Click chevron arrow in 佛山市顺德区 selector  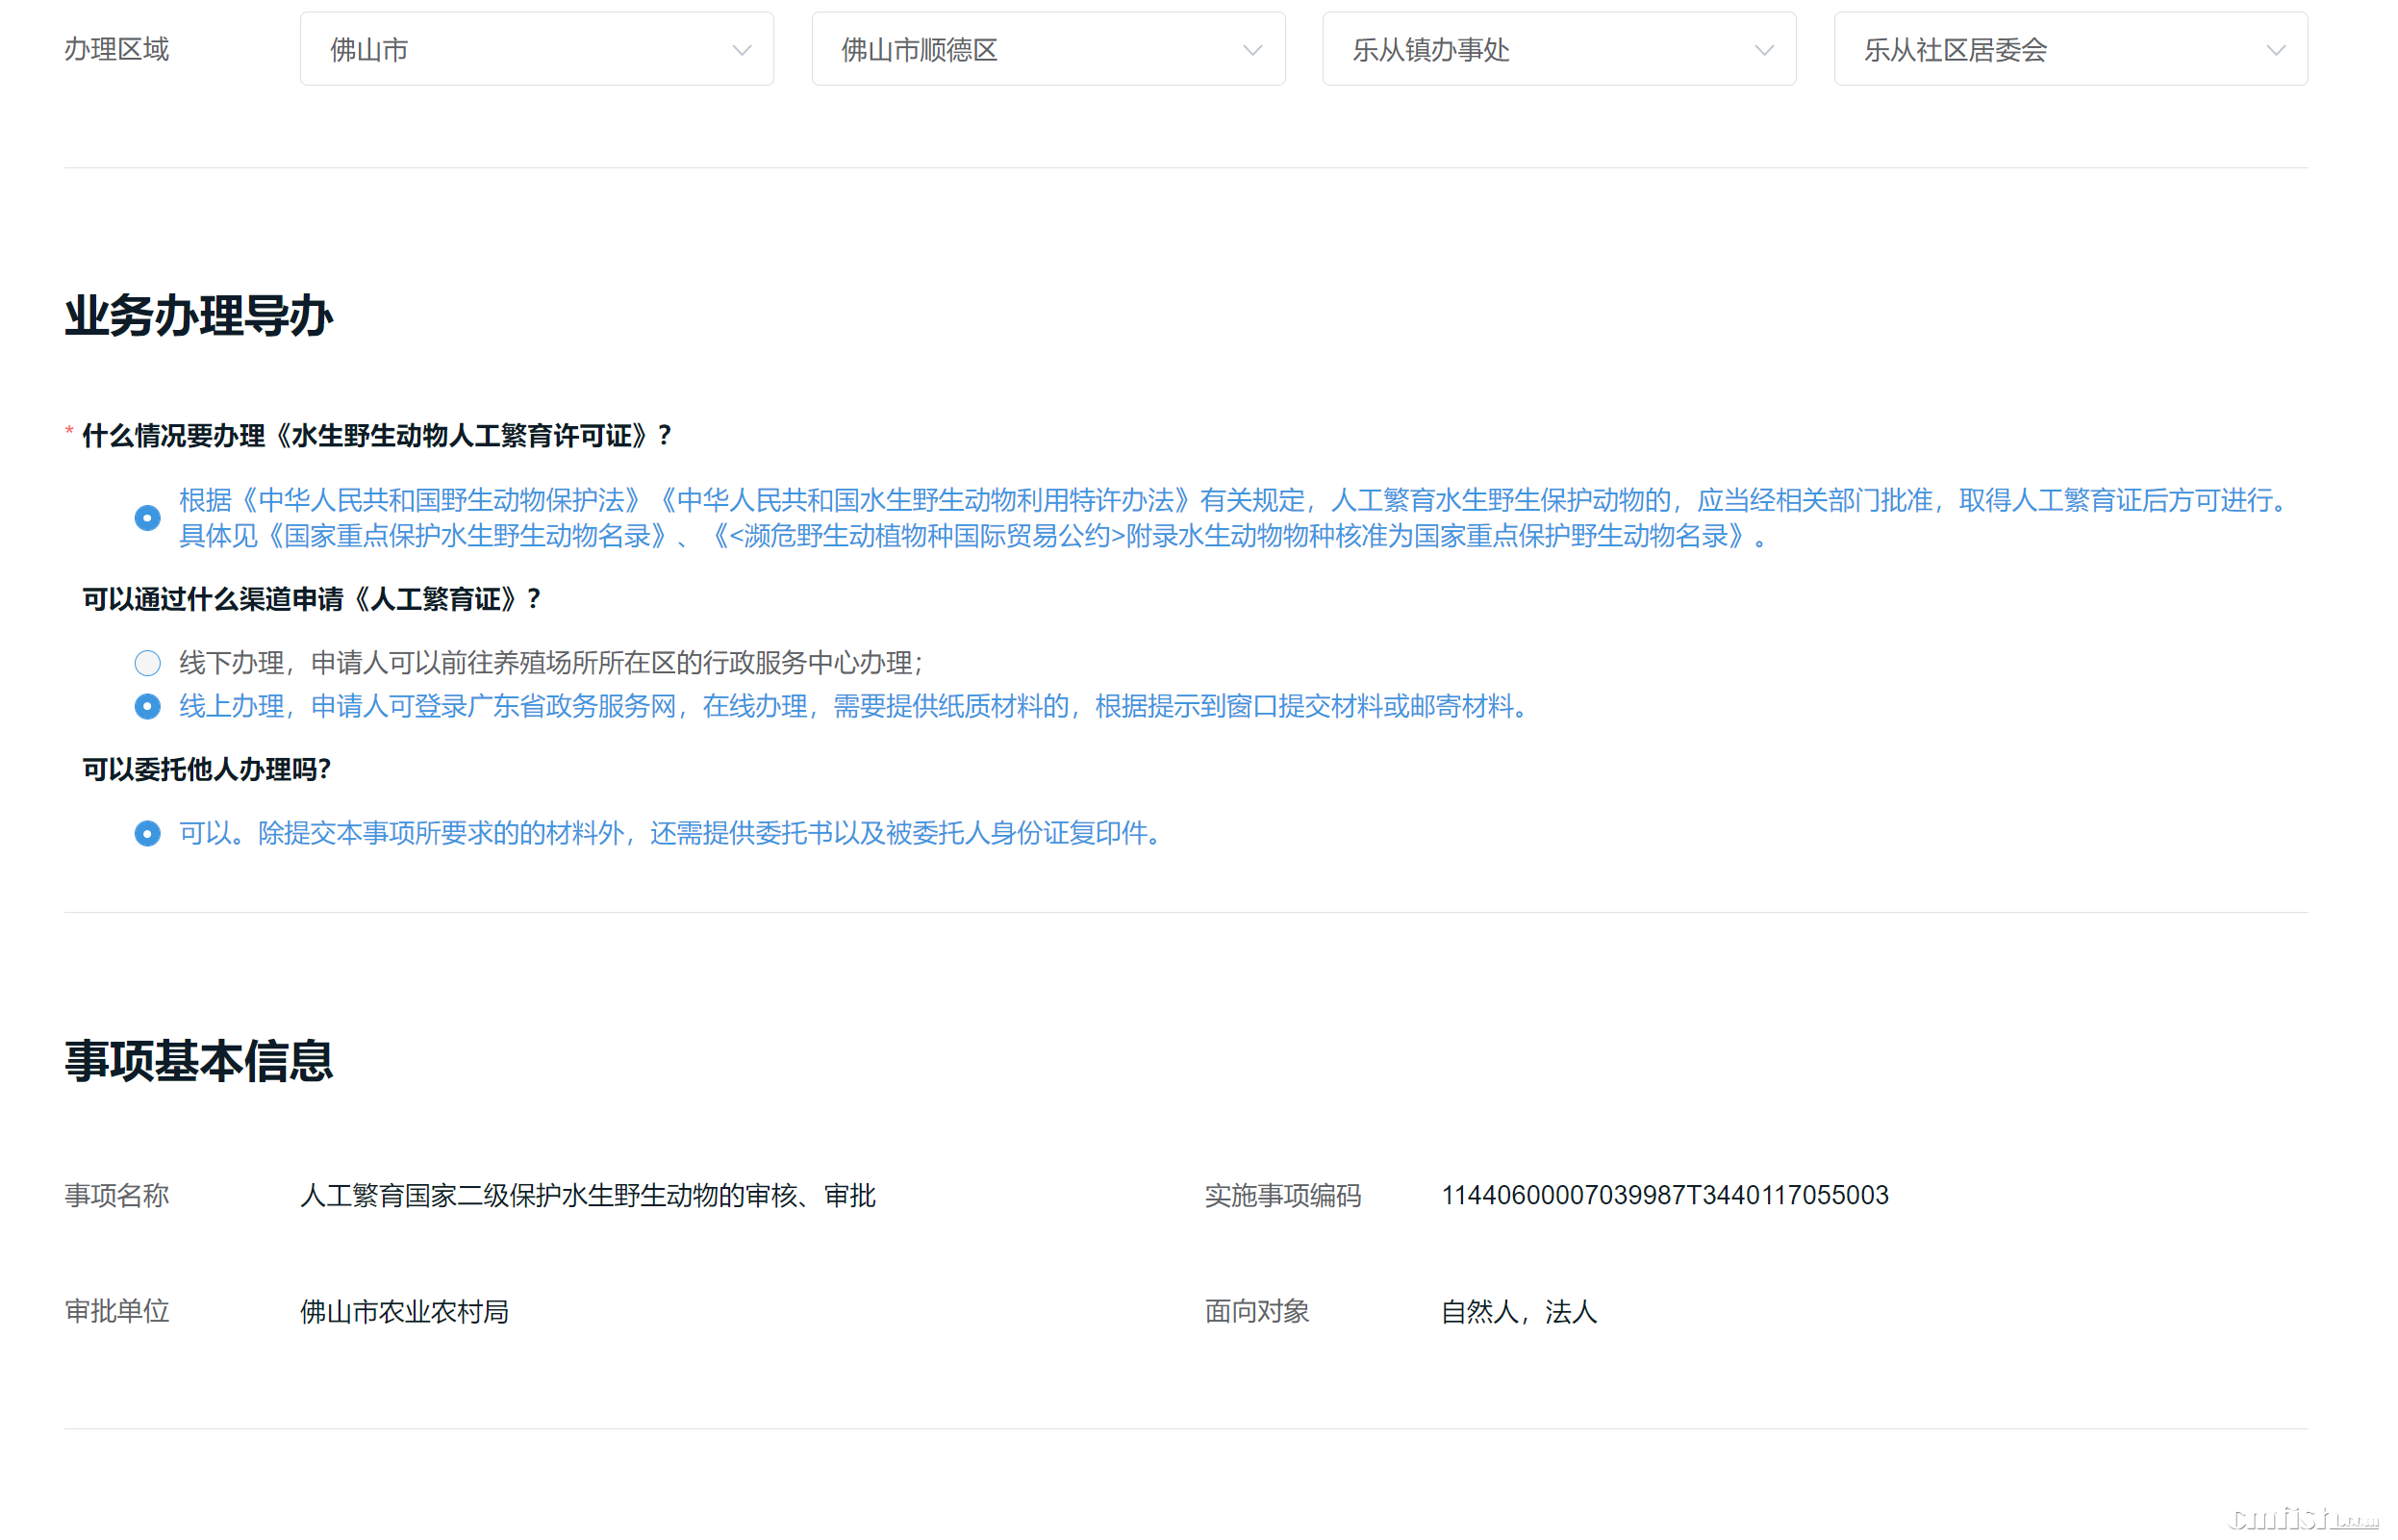click(1252, 50)
